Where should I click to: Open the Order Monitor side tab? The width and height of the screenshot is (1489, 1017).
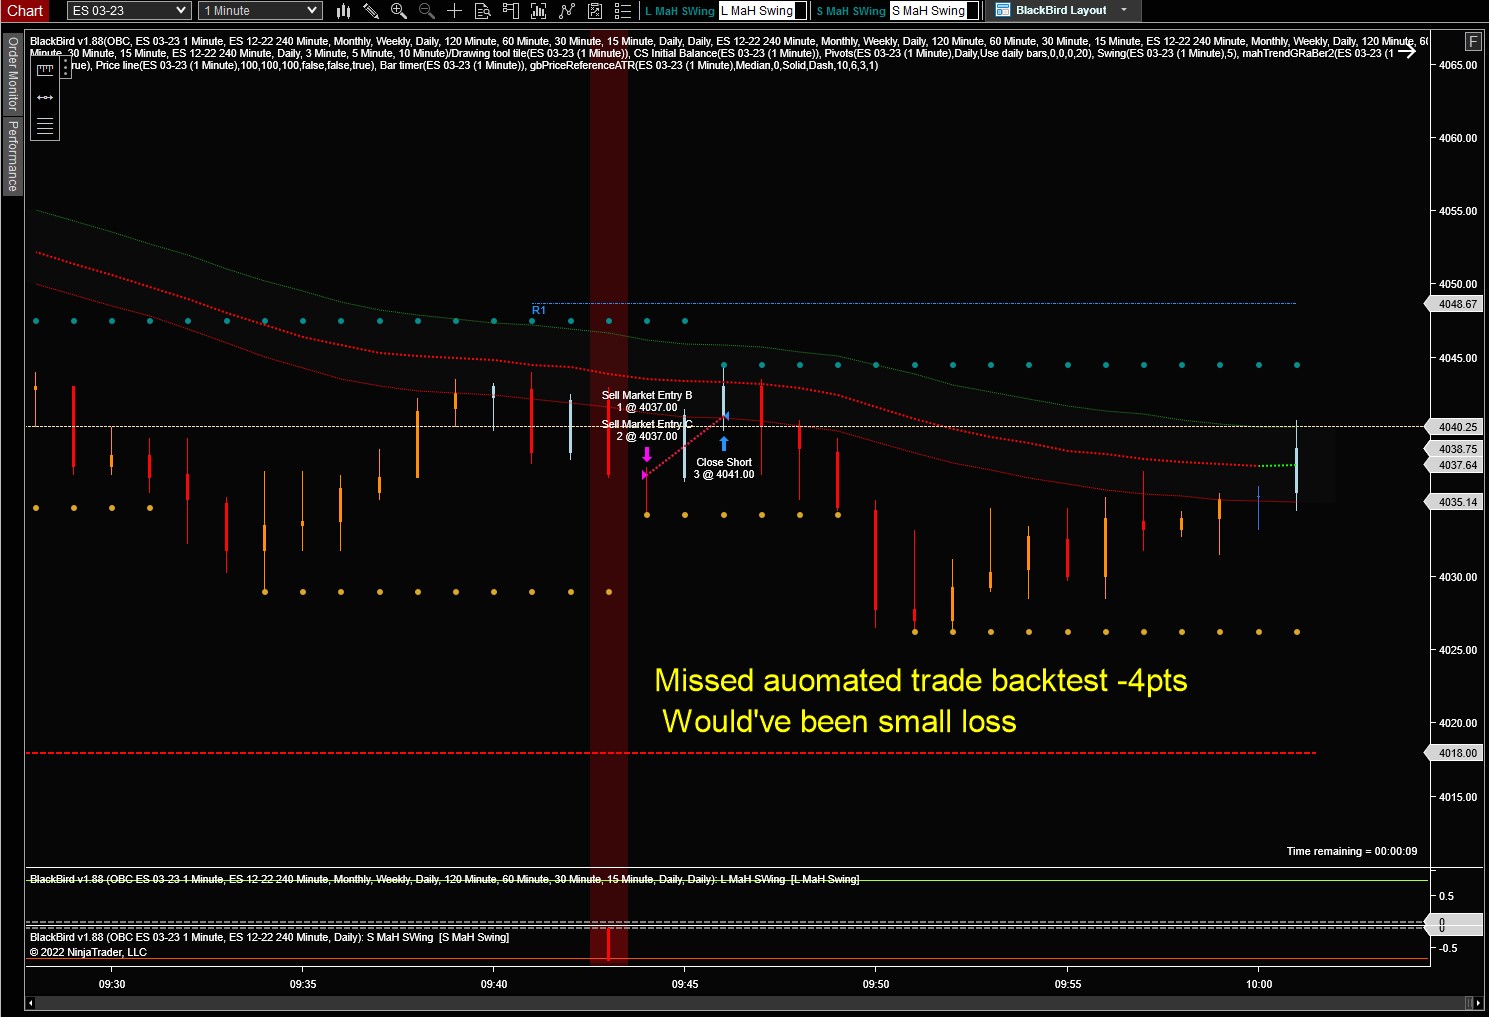coord(13,74)
